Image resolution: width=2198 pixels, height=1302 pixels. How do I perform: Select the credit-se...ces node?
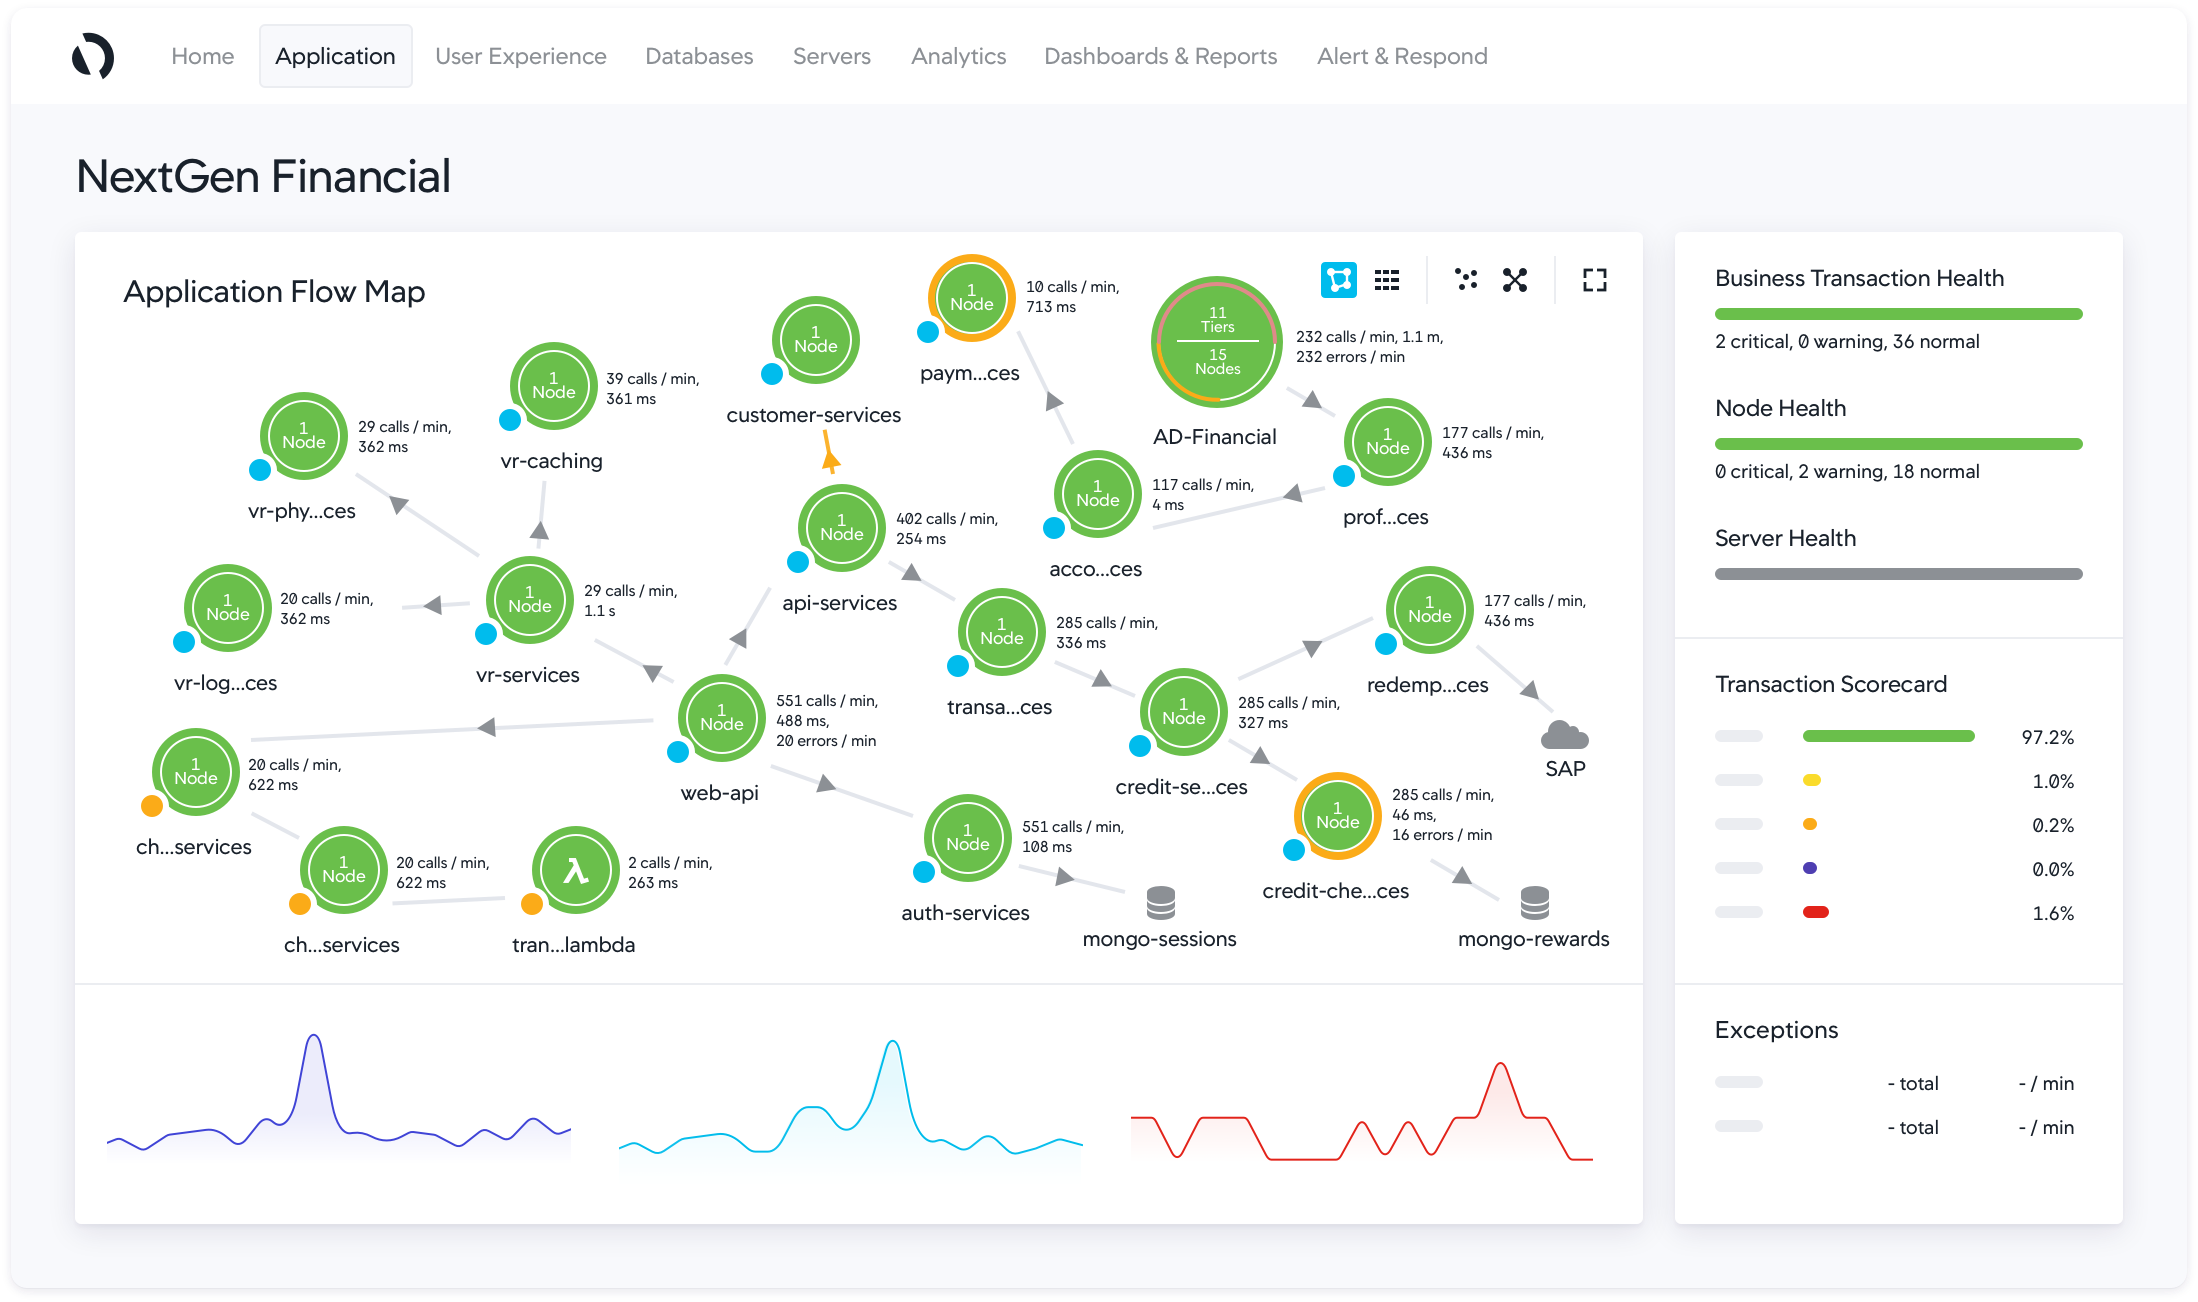pos(1183,712)
